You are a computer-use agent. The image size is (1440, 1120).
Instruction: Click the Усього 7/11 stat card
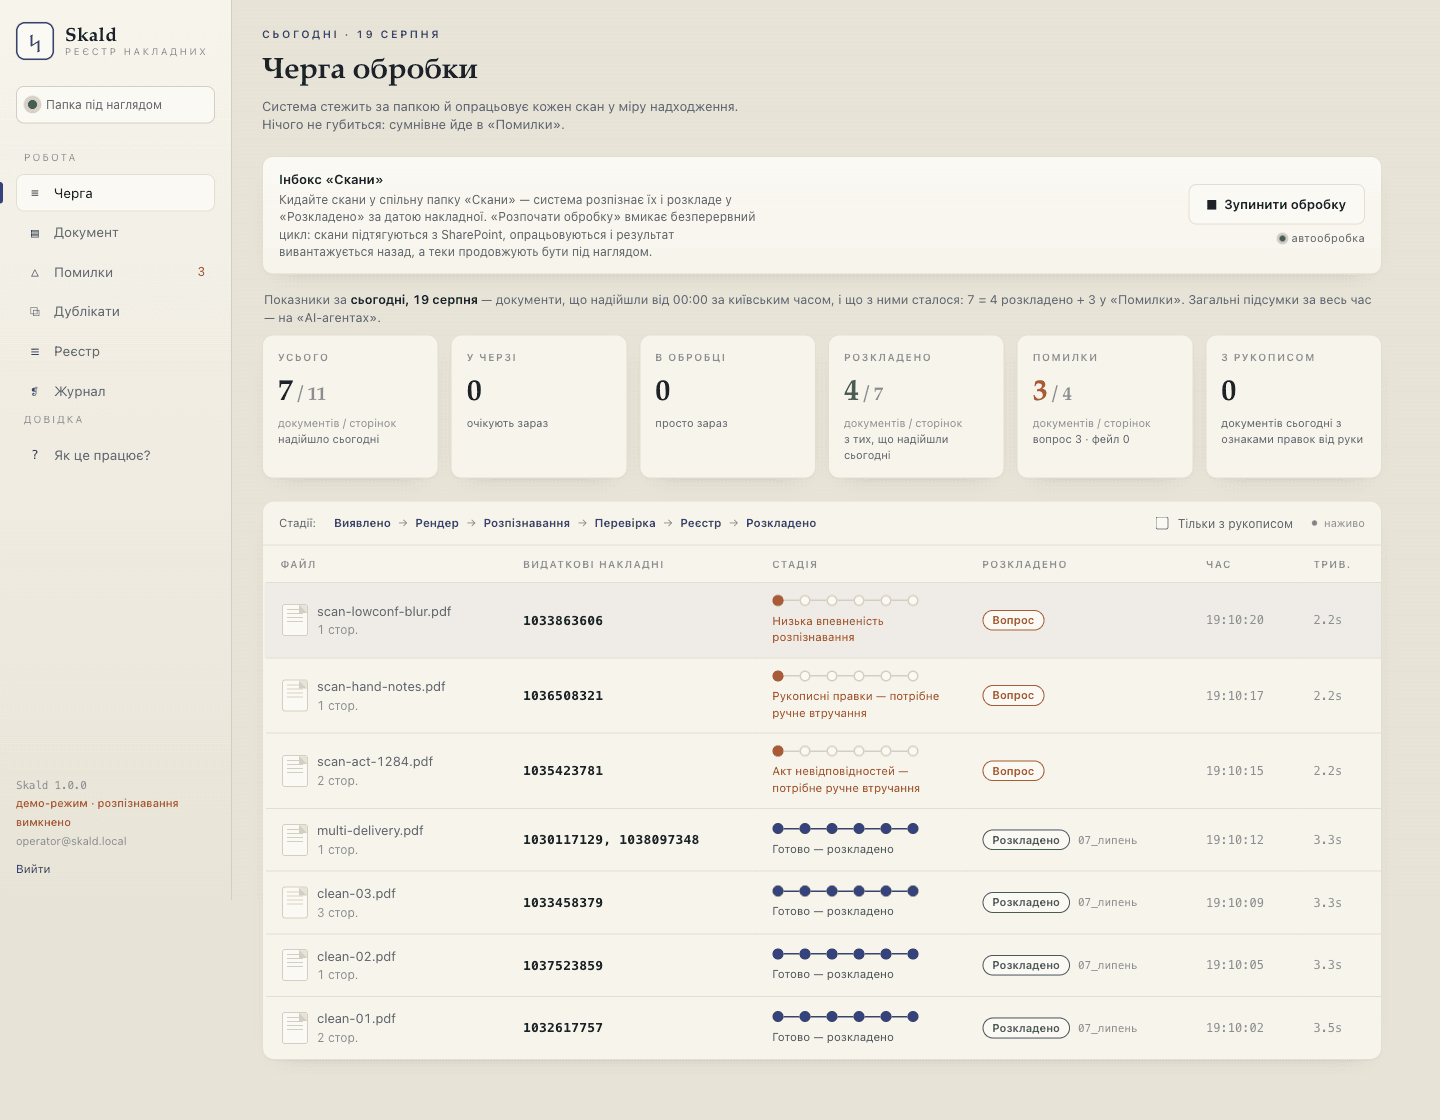[x=350, y=407]
